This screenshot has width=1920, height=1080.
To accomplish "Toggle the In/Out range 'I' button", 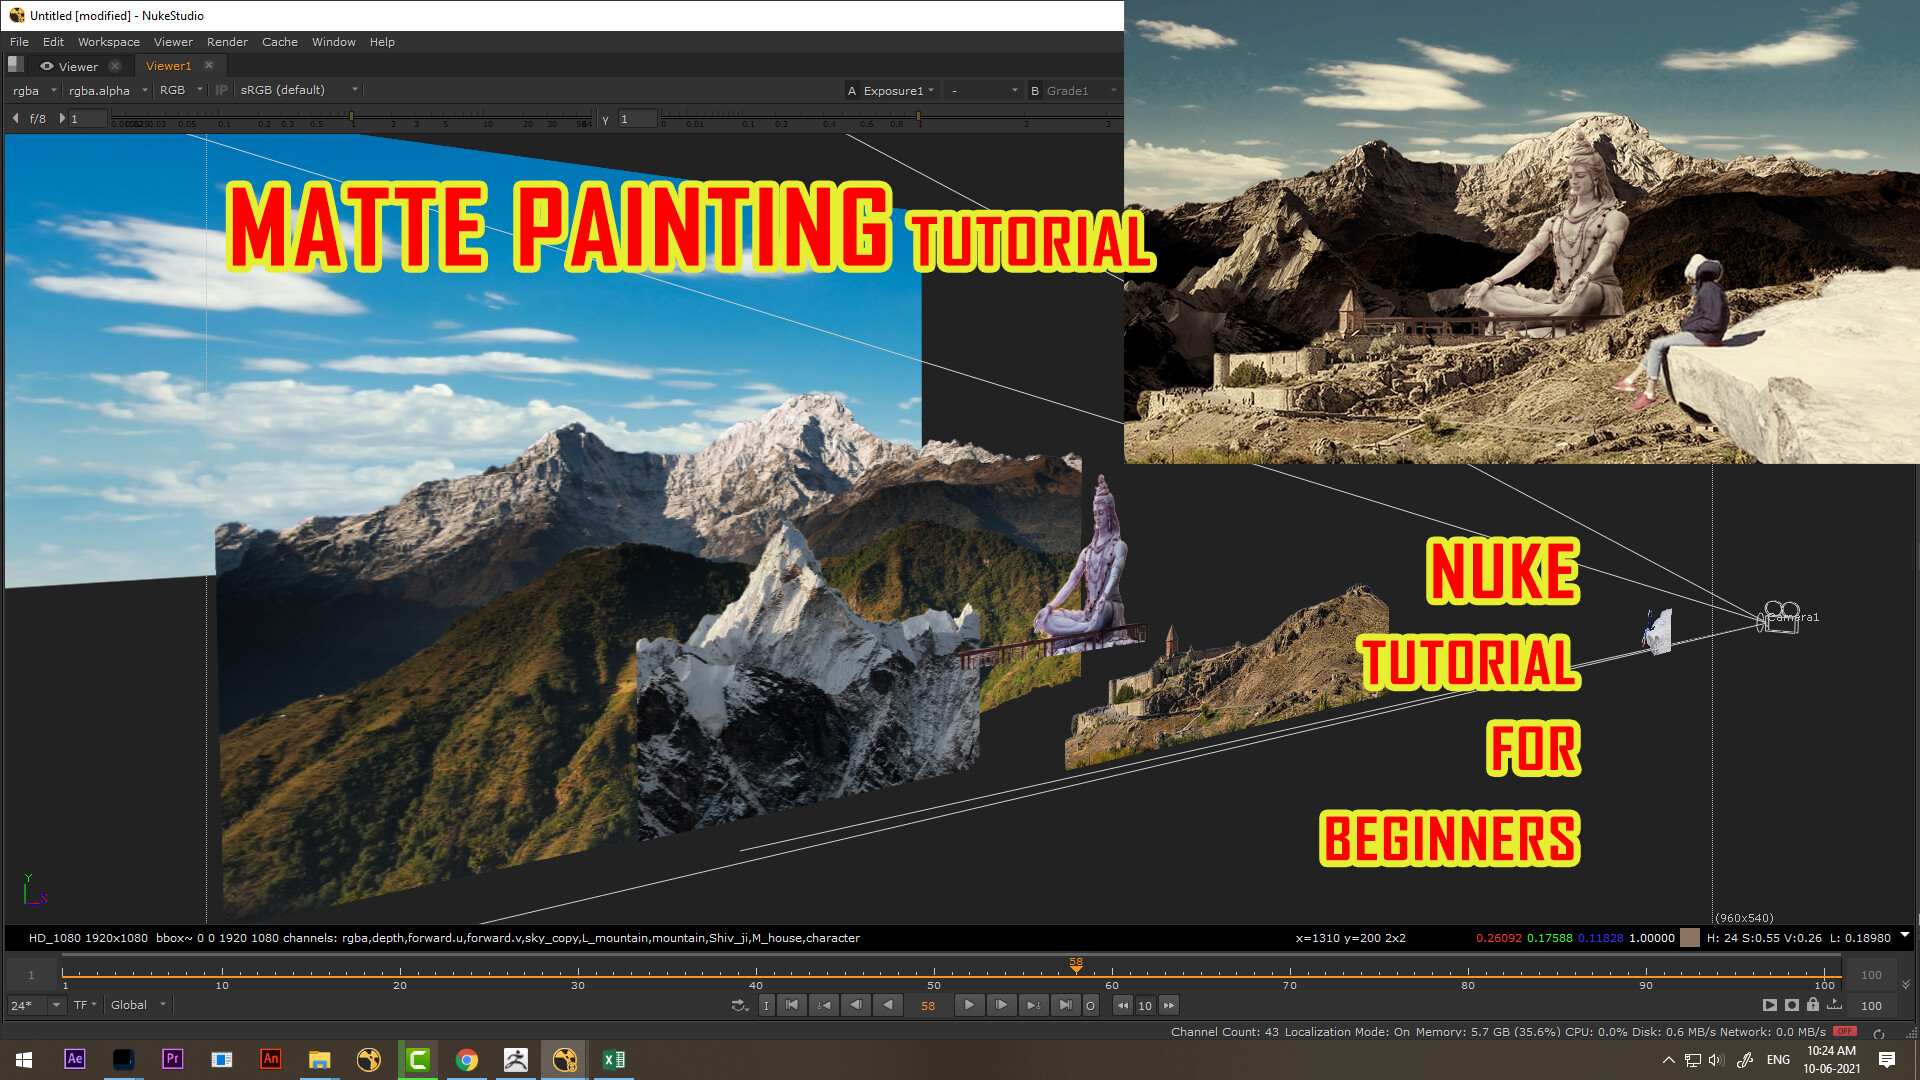I will coord(767,1005).
